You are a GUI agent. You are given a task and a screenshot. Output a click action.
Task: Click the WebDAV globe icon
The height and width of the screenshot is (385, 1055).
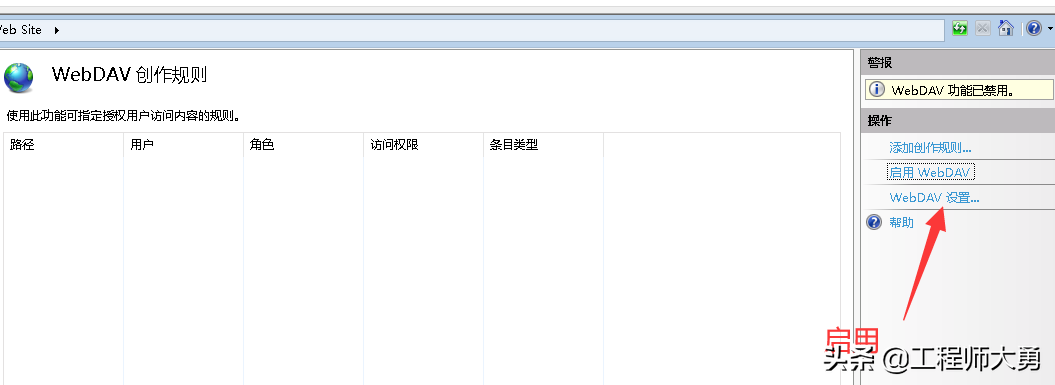coord(18,77)
